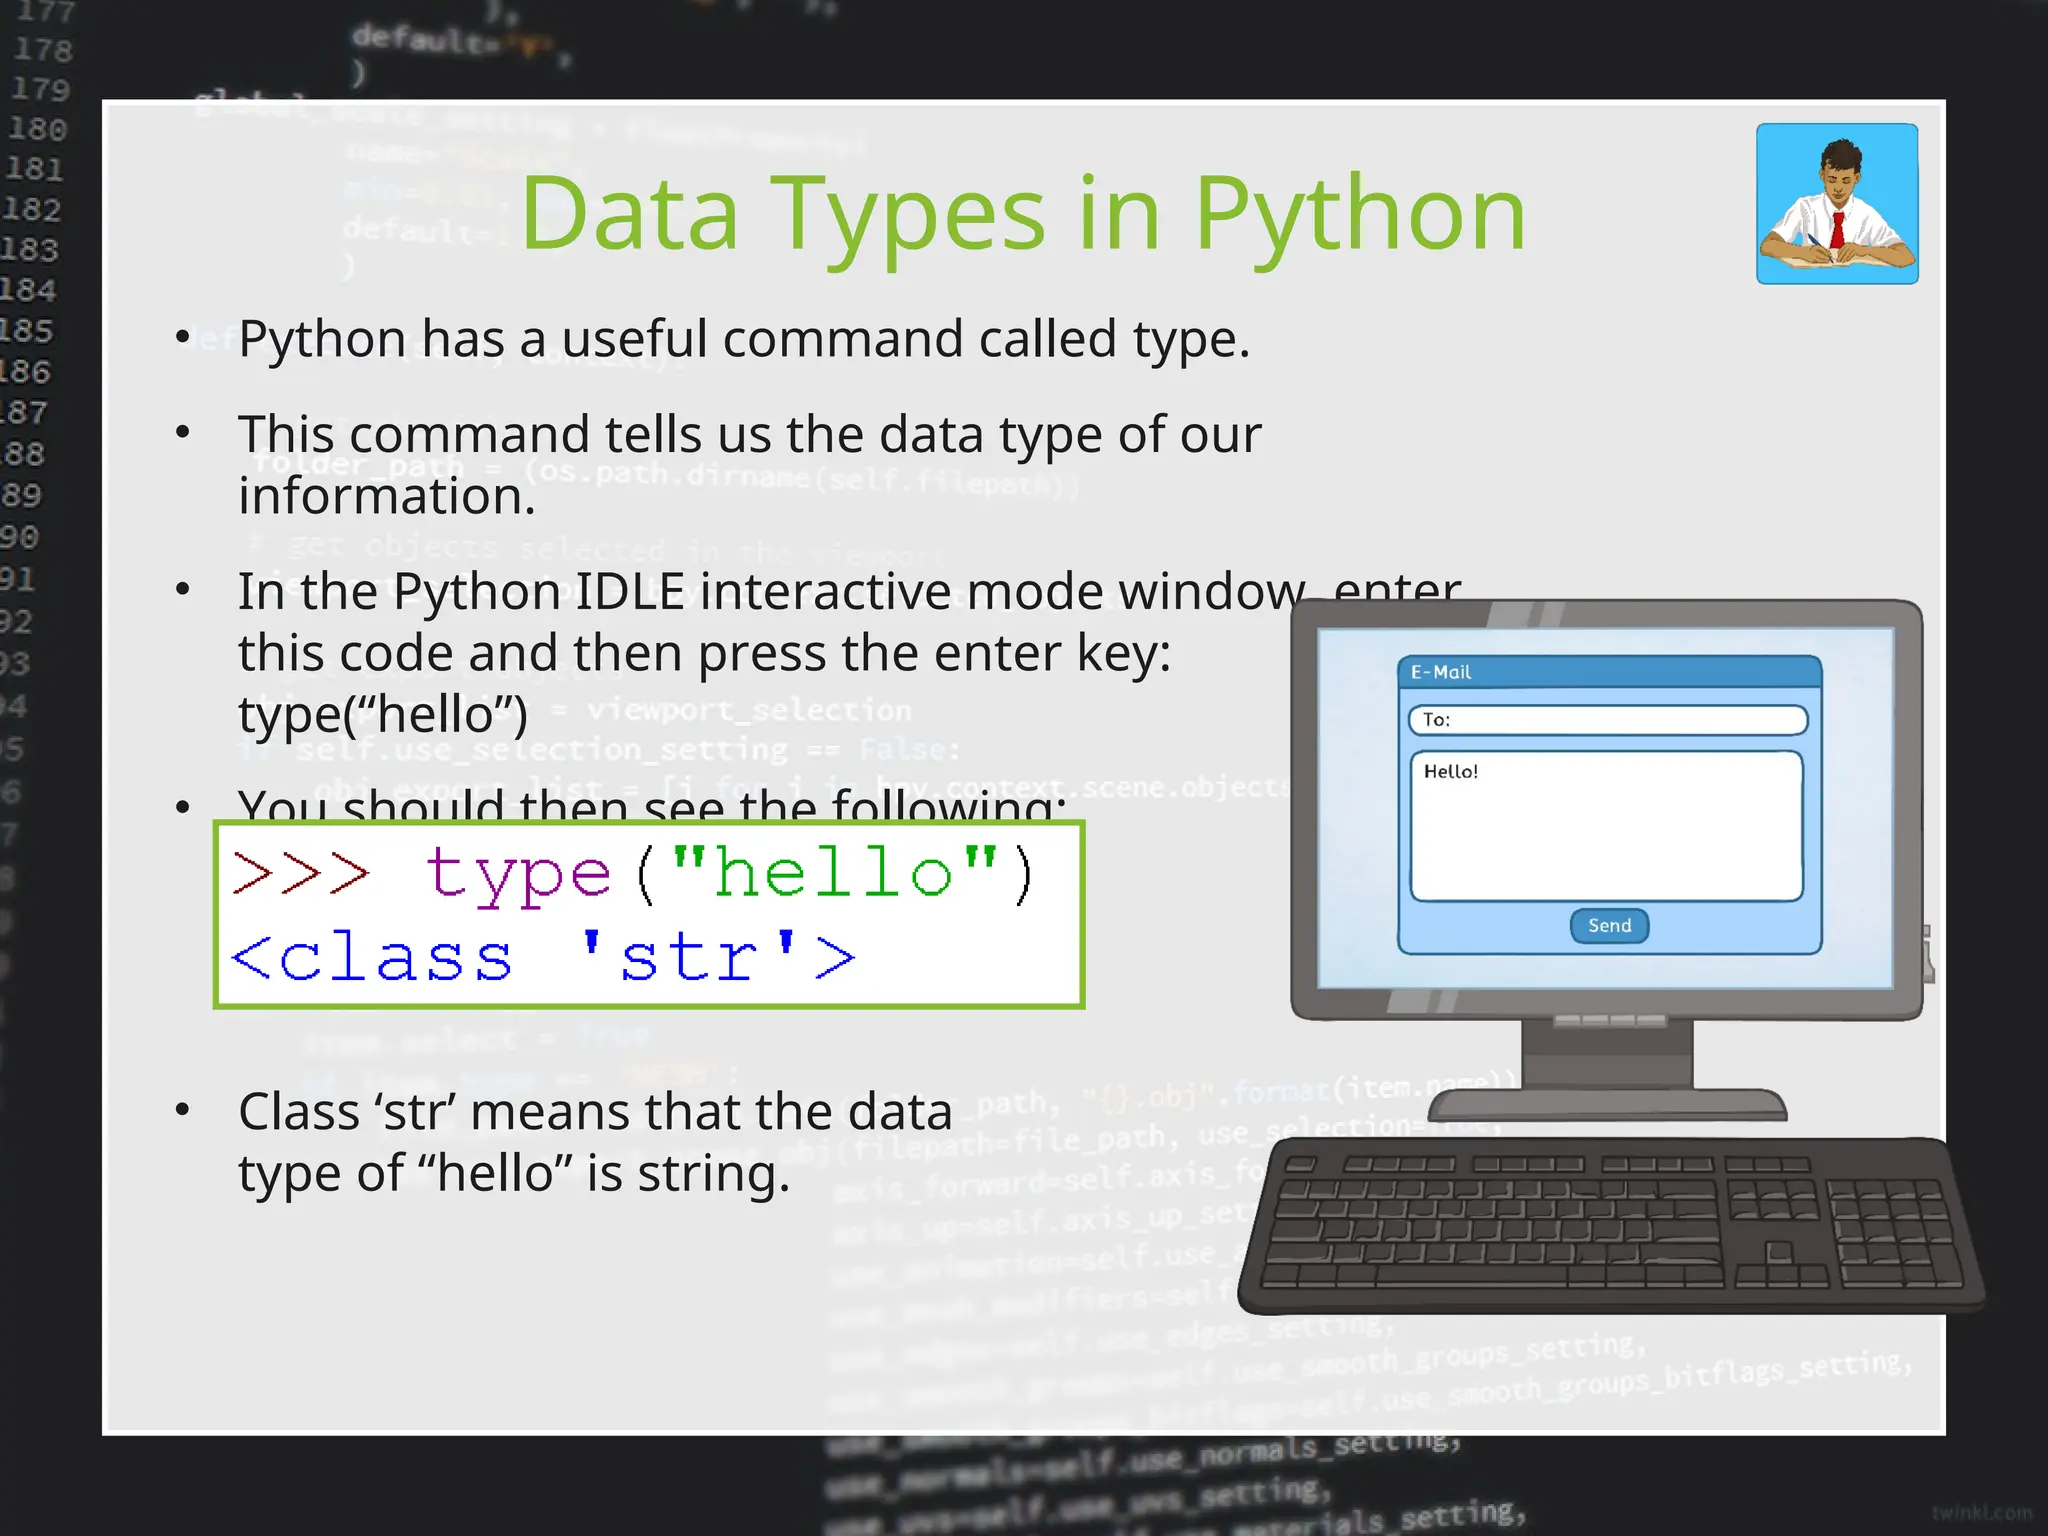The height and width of the screenshot is (1536, 2048).
Task: Click the line "this code and then press the enter key:"
Action: (x=704, y=653)
